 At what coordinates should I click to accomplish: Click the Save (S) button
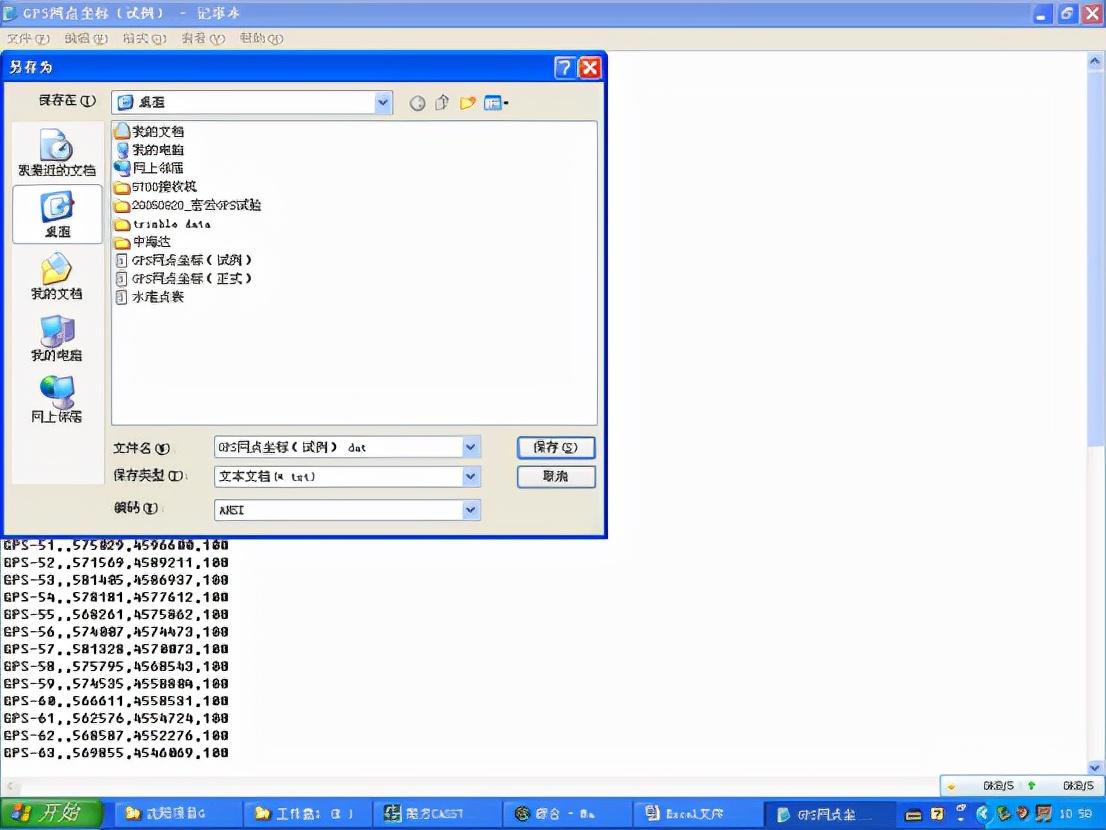click(556, 447)
